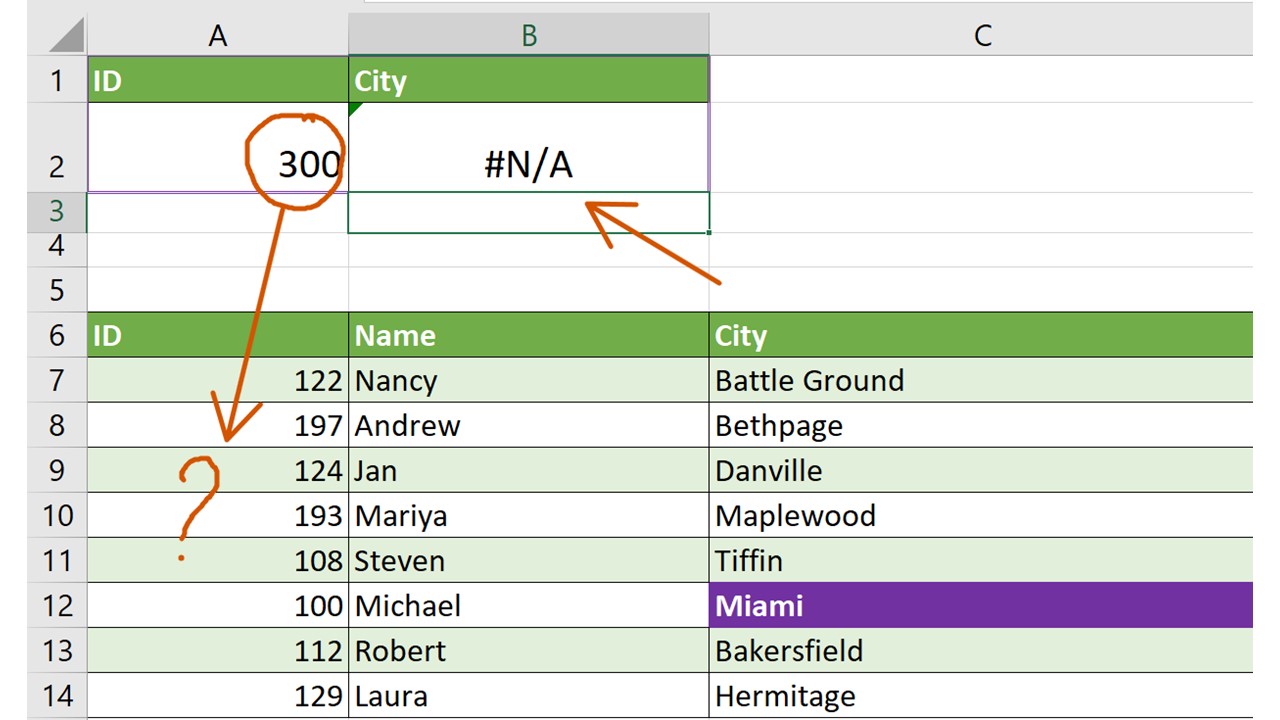The image size is (1280, 720).
Task: Select the Laura name cell
Action: (x=529, y=695)
